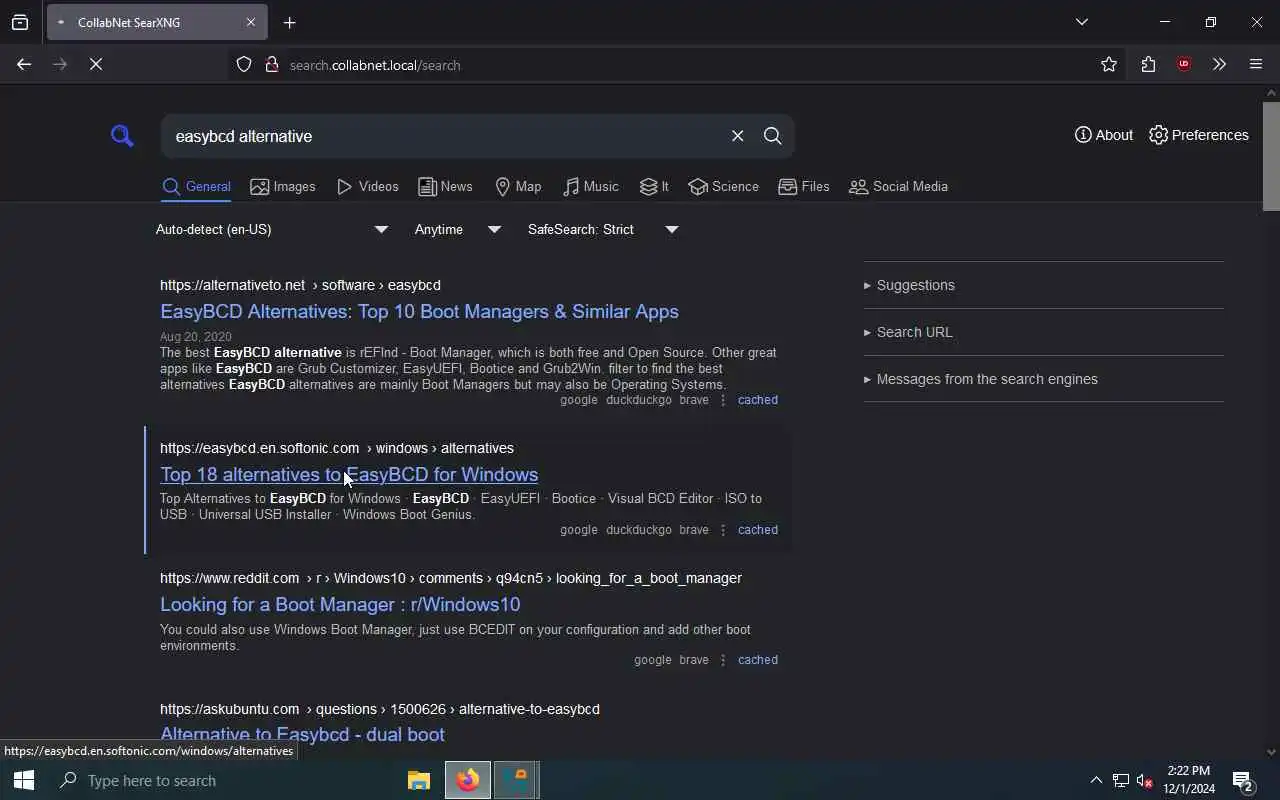Open site information lock icon

tap(271, 64)
